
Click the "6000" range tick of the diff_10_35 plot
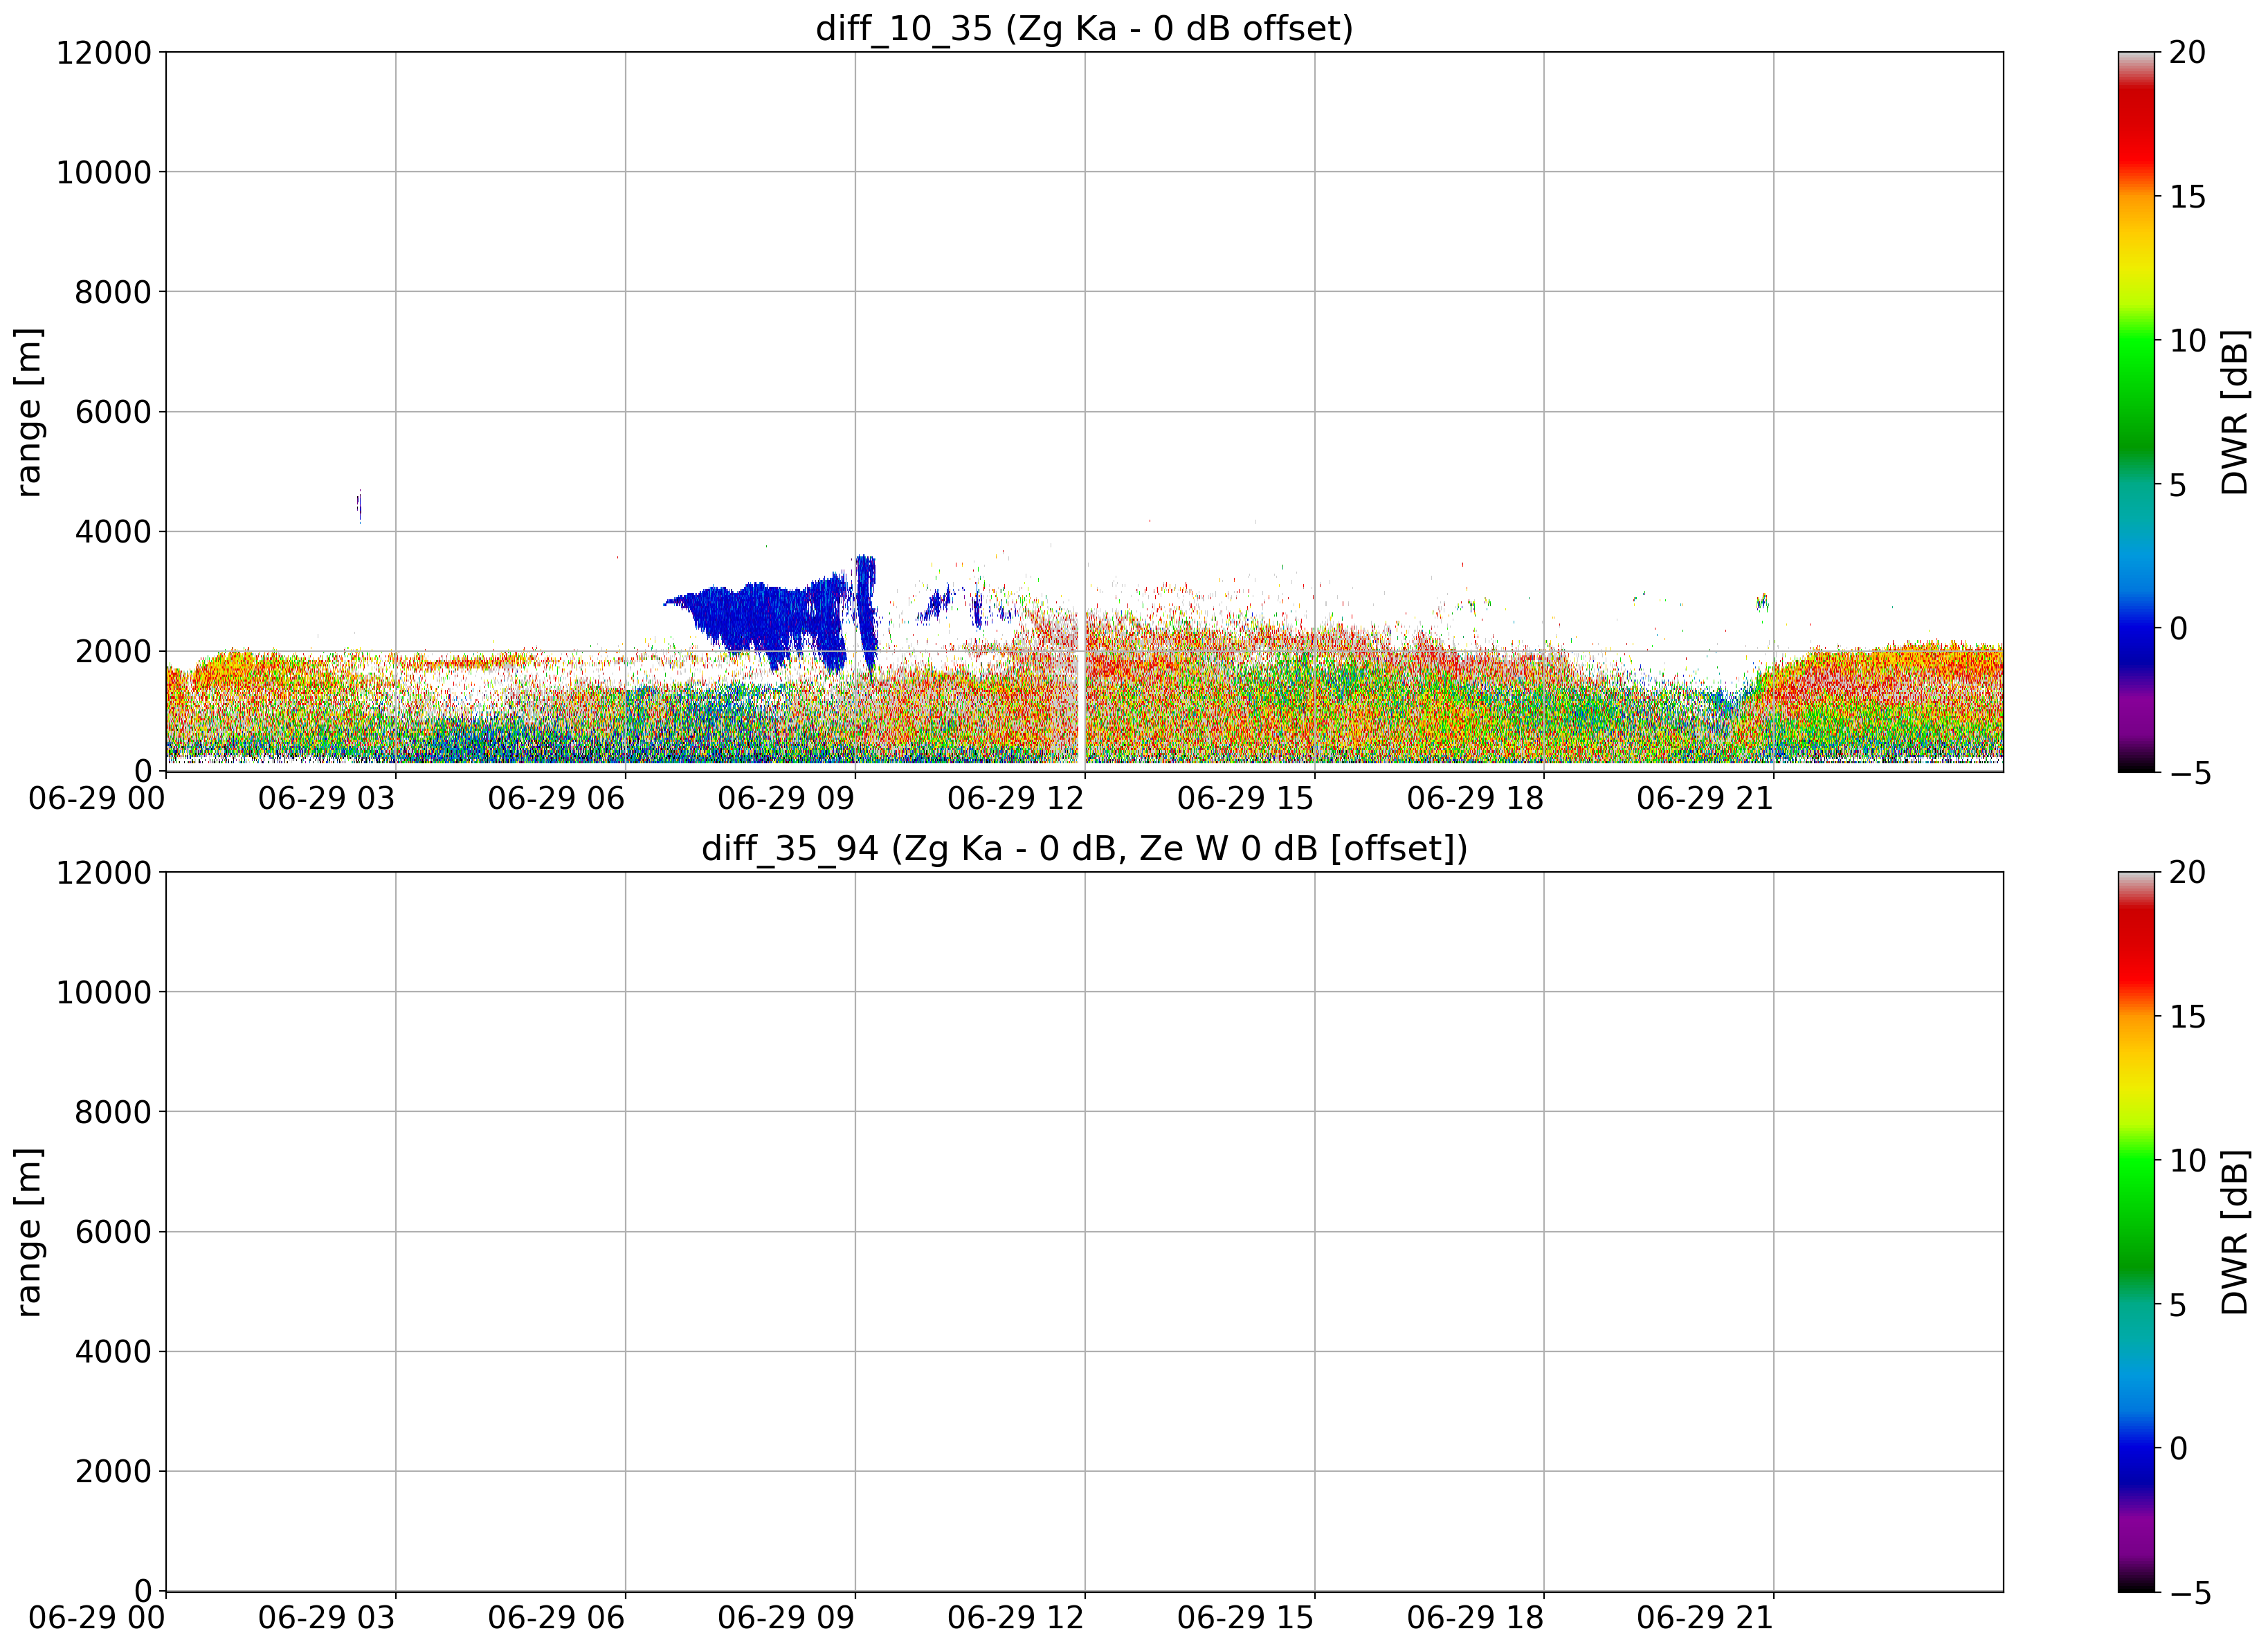click(x=113, y=412)
